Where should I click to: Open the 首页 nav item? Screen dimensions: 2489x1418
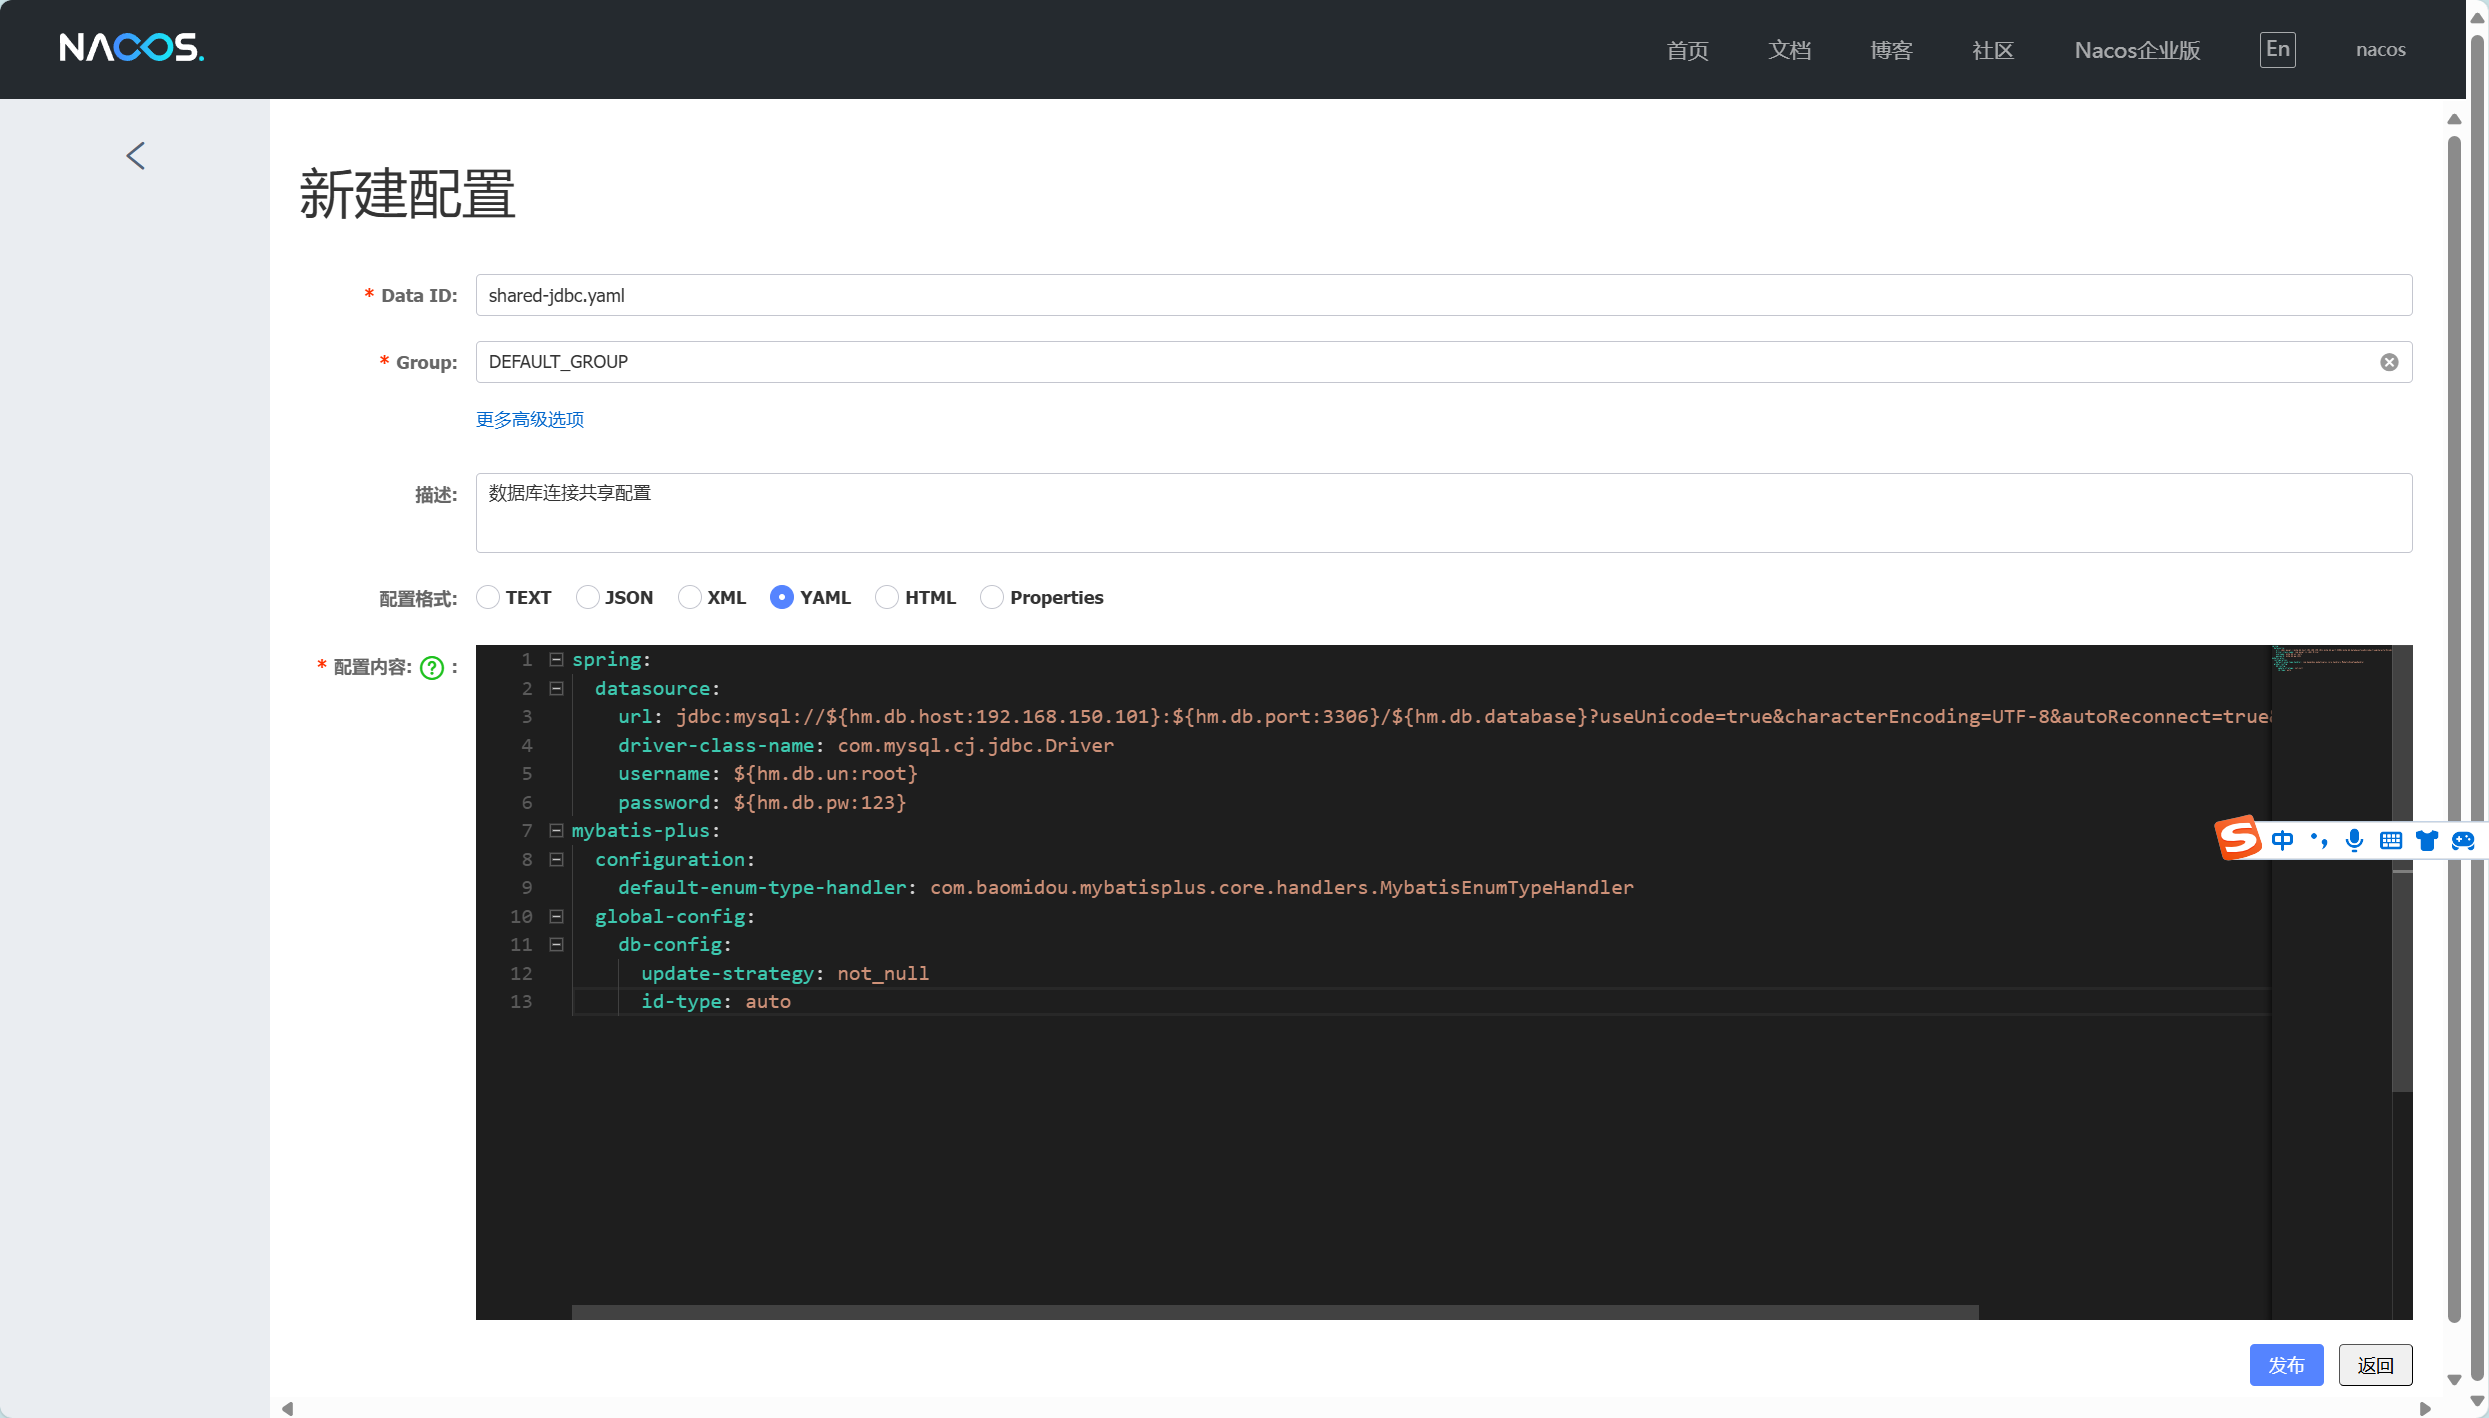(x=1688, y=50)
